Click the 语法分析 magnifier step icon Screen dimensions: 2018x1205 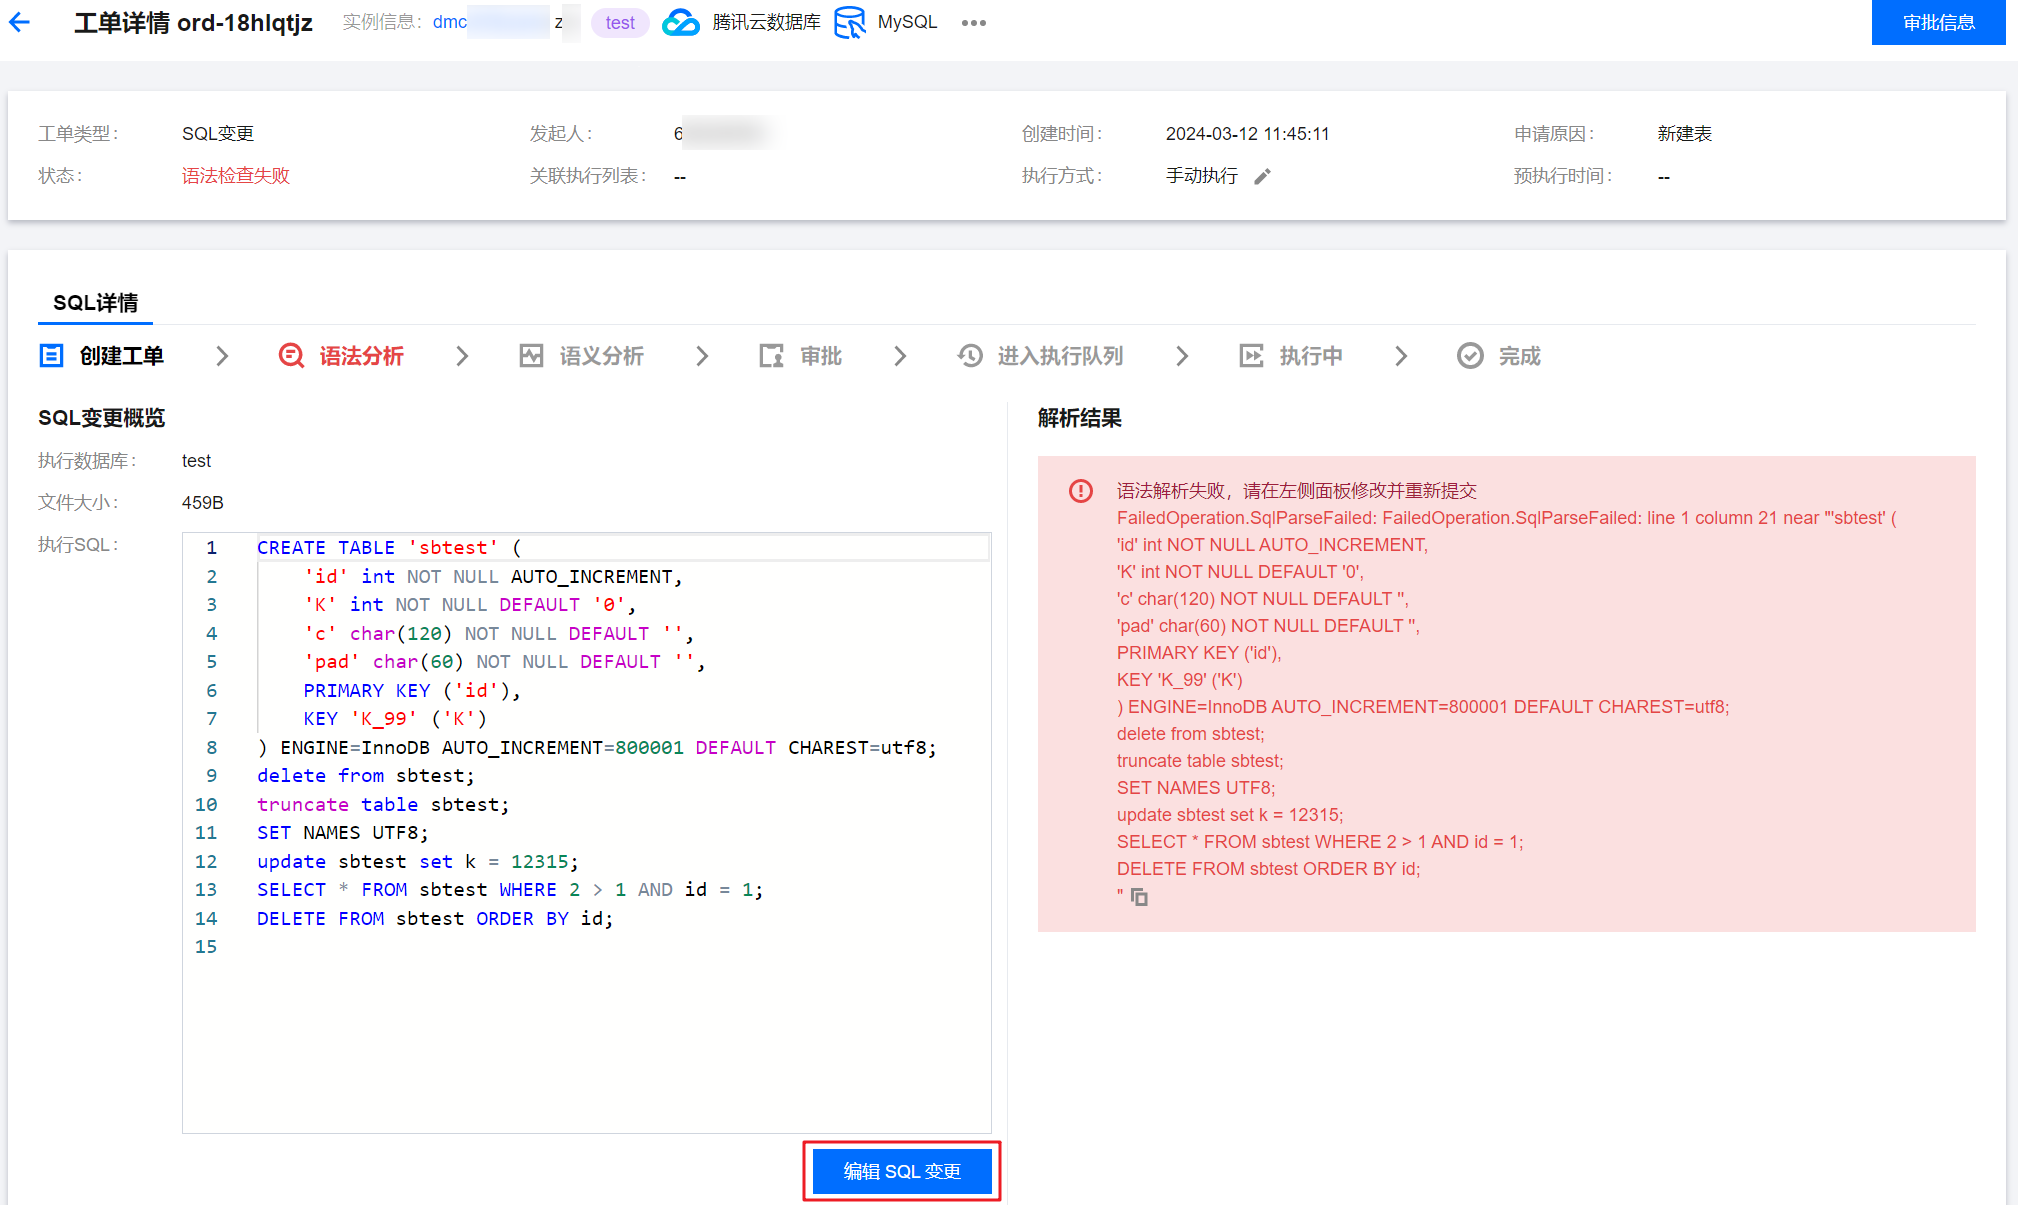tap(291, 356)
